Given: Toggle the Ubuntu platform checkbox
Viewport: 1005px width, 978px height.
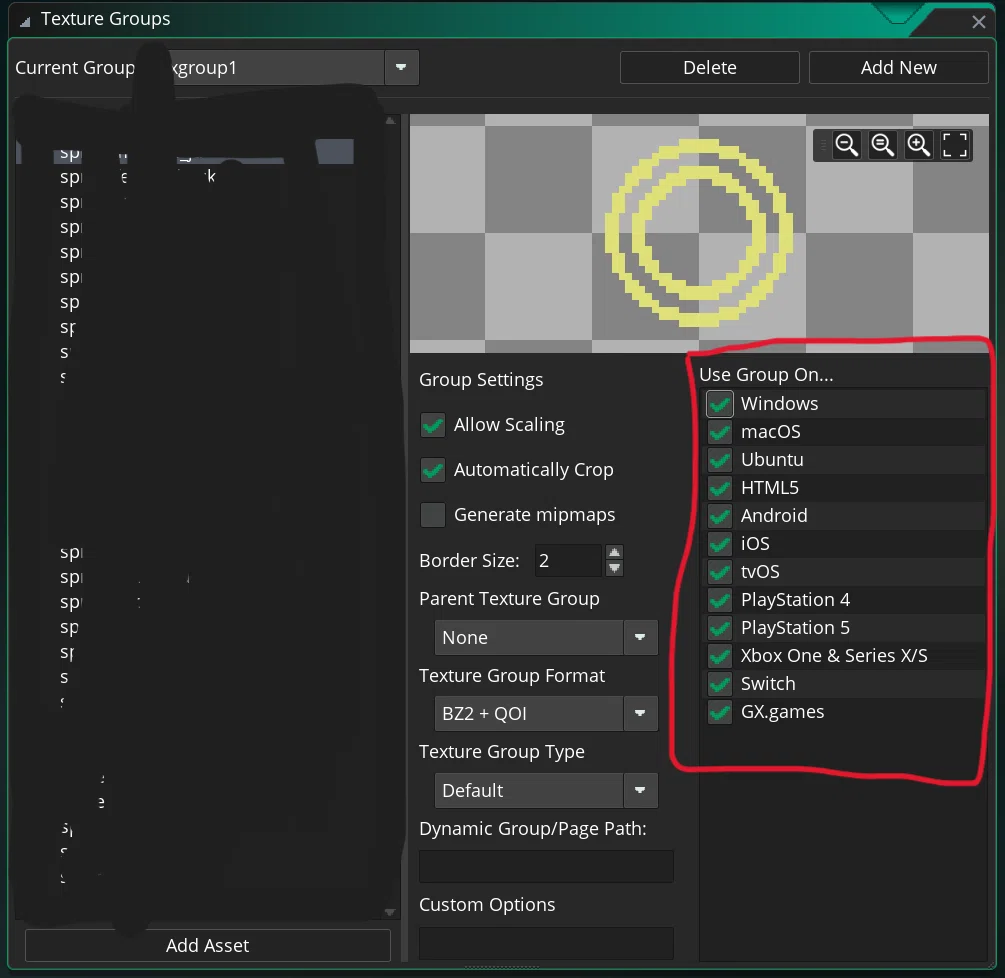Looking at the screenshot, I should (719, 460).
